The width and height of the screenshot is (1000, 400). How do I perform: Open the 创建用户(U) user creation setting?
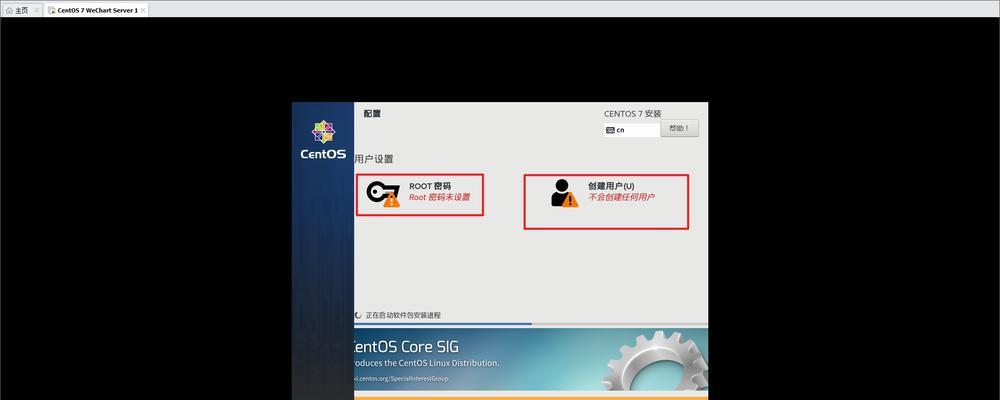607,202
